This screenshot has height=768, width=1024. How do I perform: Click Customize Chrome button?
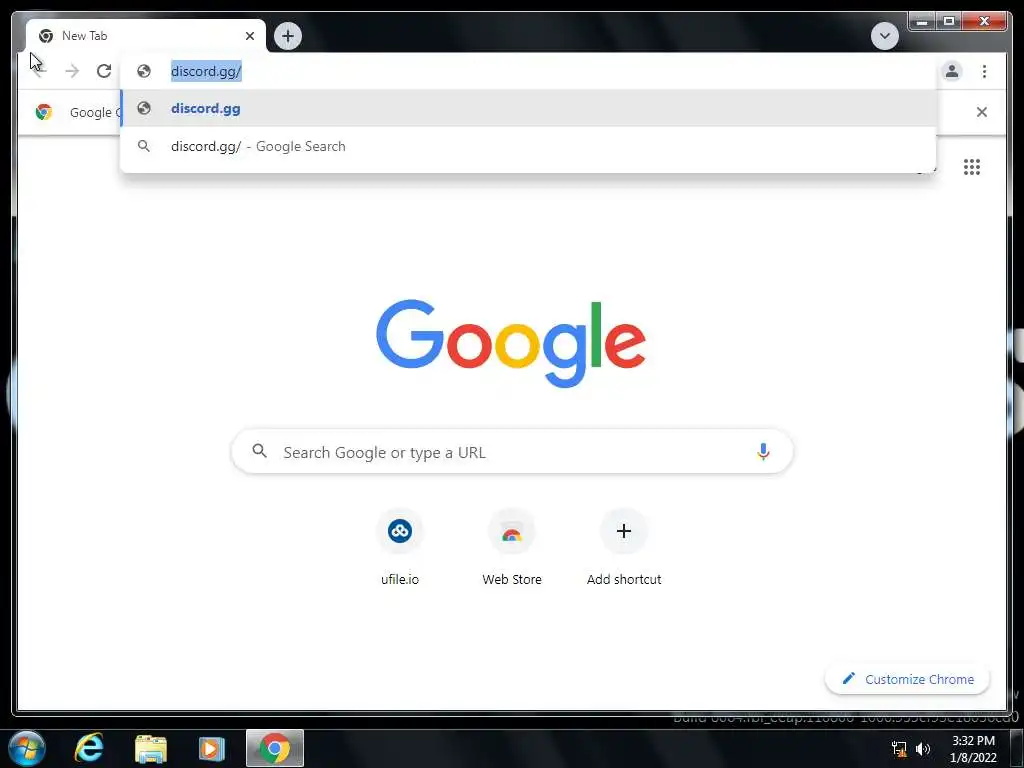tap(907, 679)
